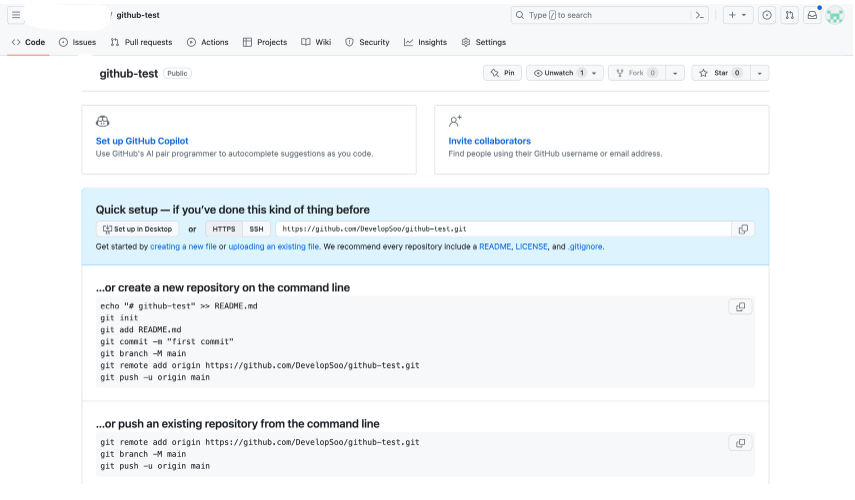
Task: Open the Projects tab
Action: (x=265, y=42)
